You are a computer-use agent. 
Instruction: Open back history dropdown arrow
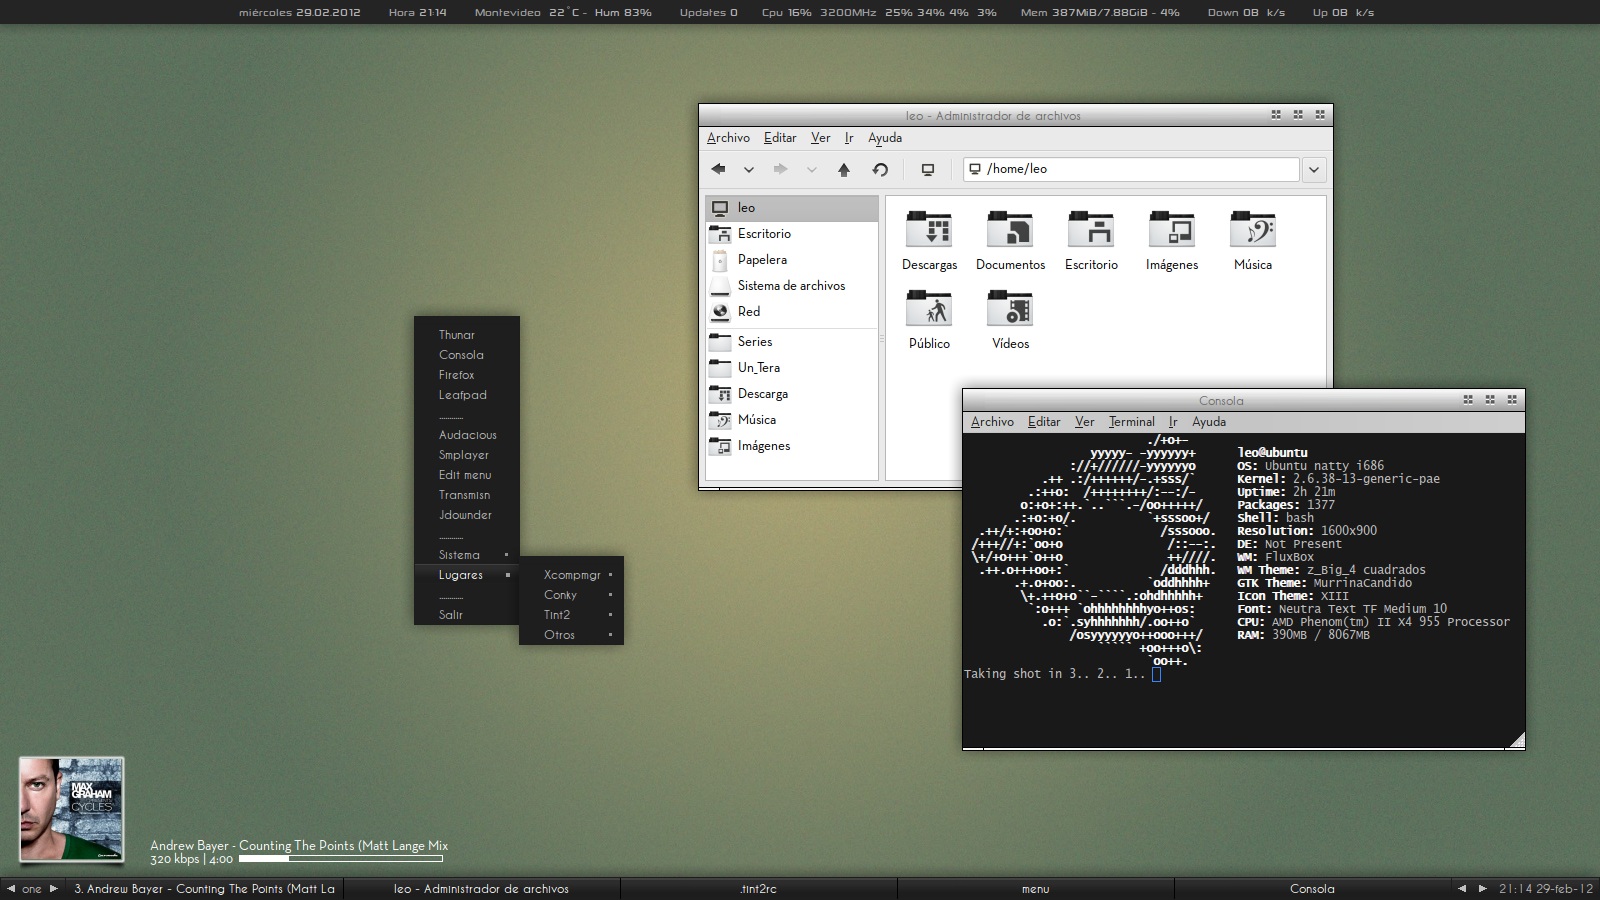[749, 170]
